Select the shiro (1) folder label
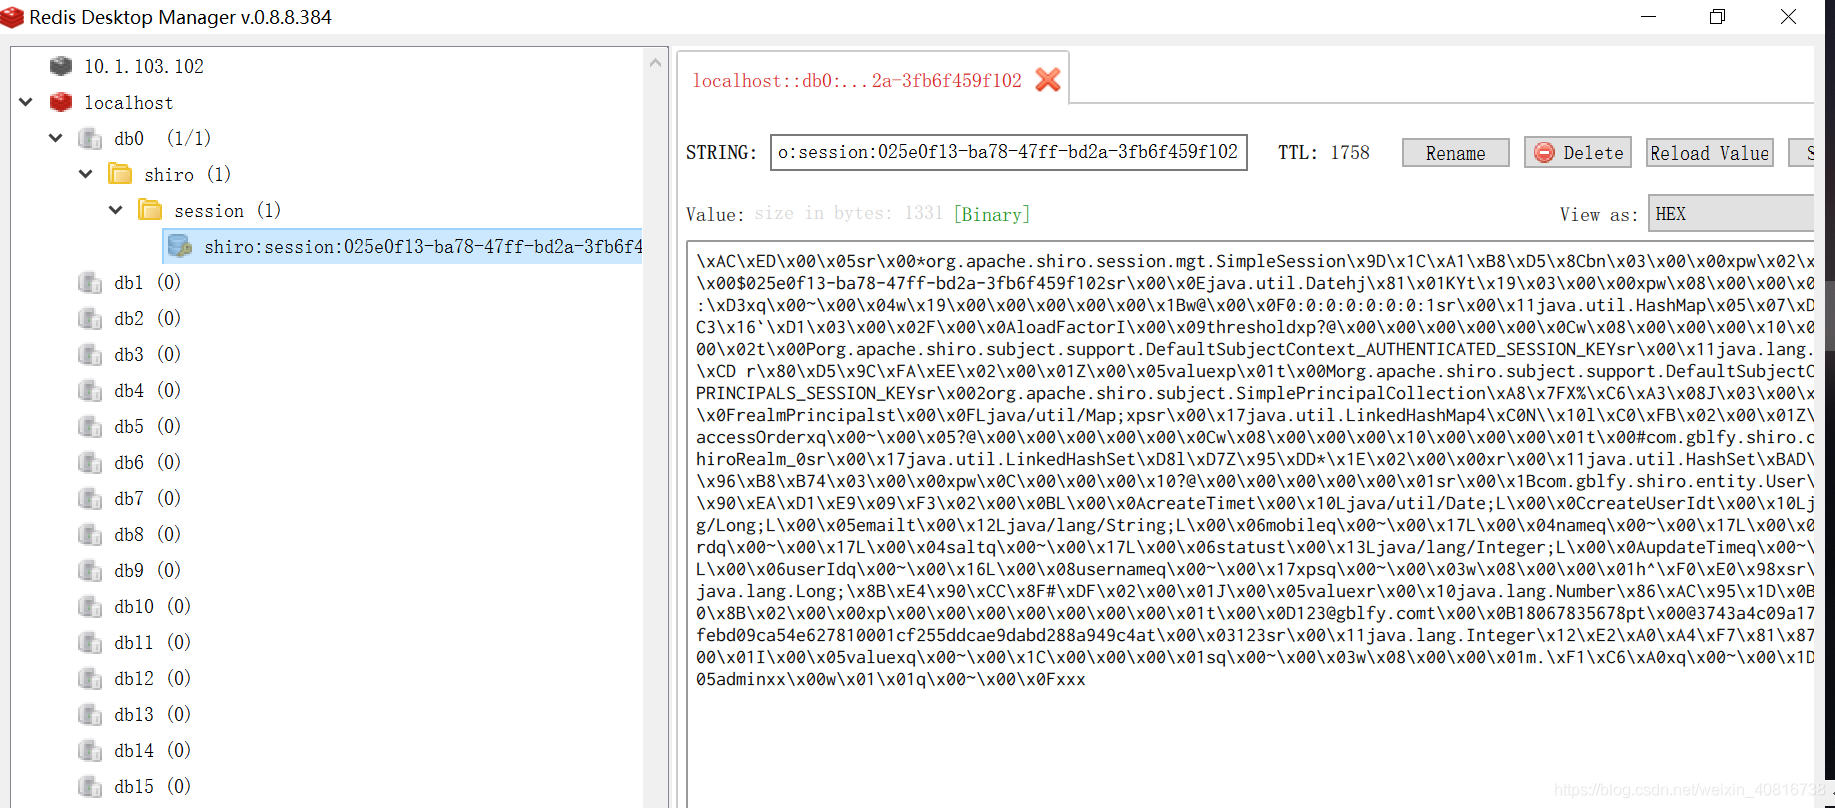This screenshot has width=1835, height=808. click(x=187, y=174)
